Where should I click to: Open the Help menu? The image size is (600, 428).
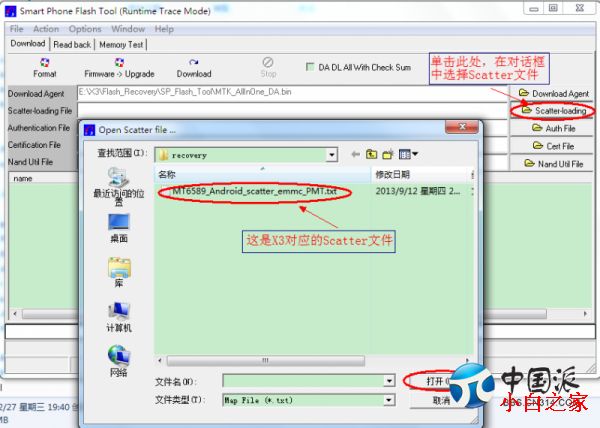(164, 29)
